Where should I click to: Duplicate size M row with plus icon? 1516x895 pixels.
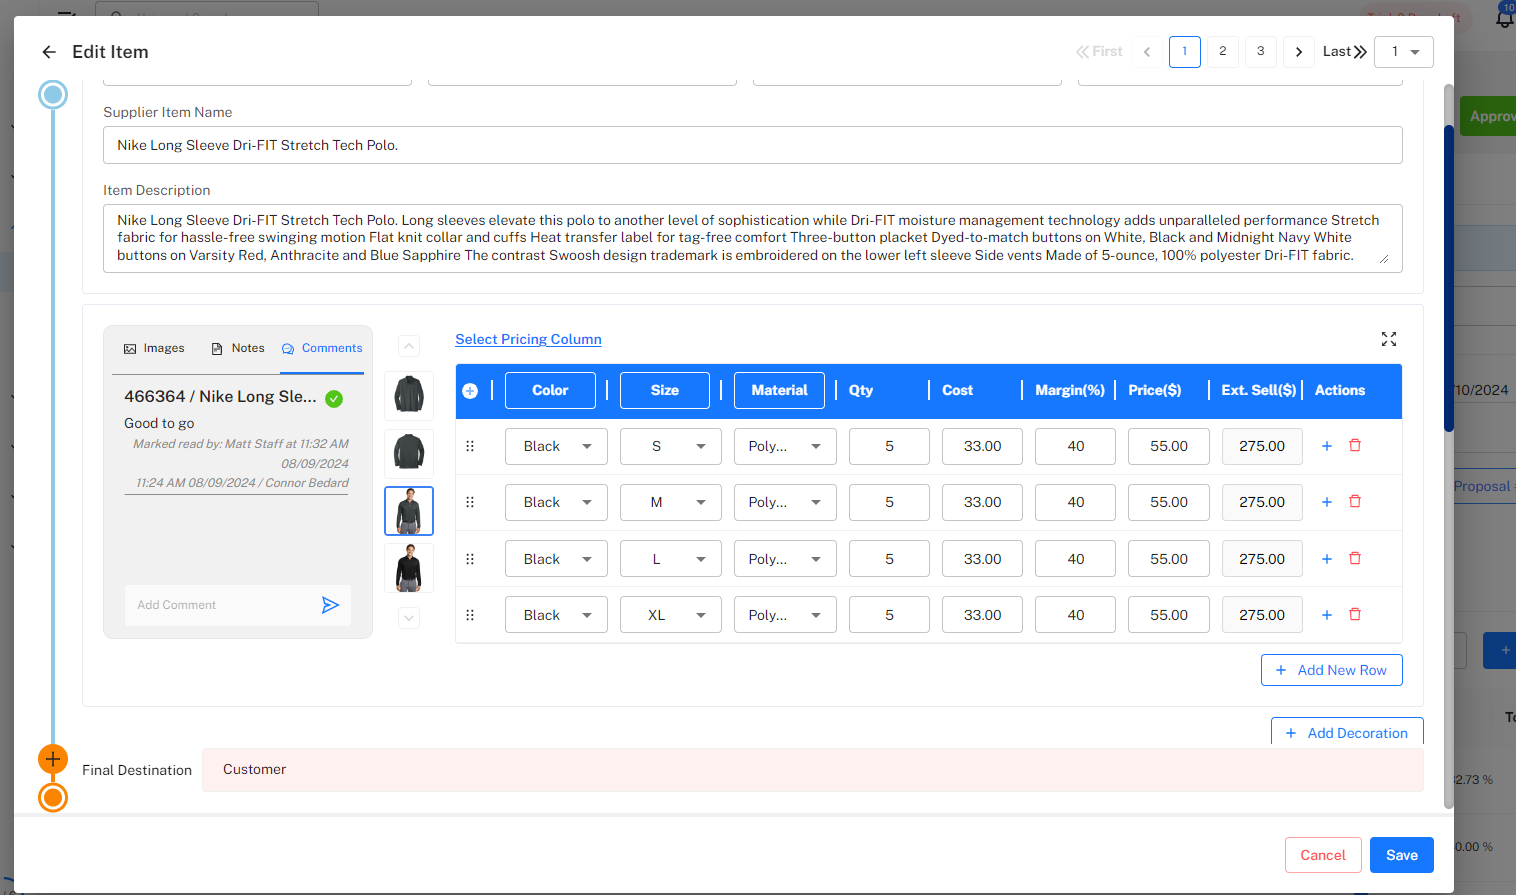pos(1327,502)
